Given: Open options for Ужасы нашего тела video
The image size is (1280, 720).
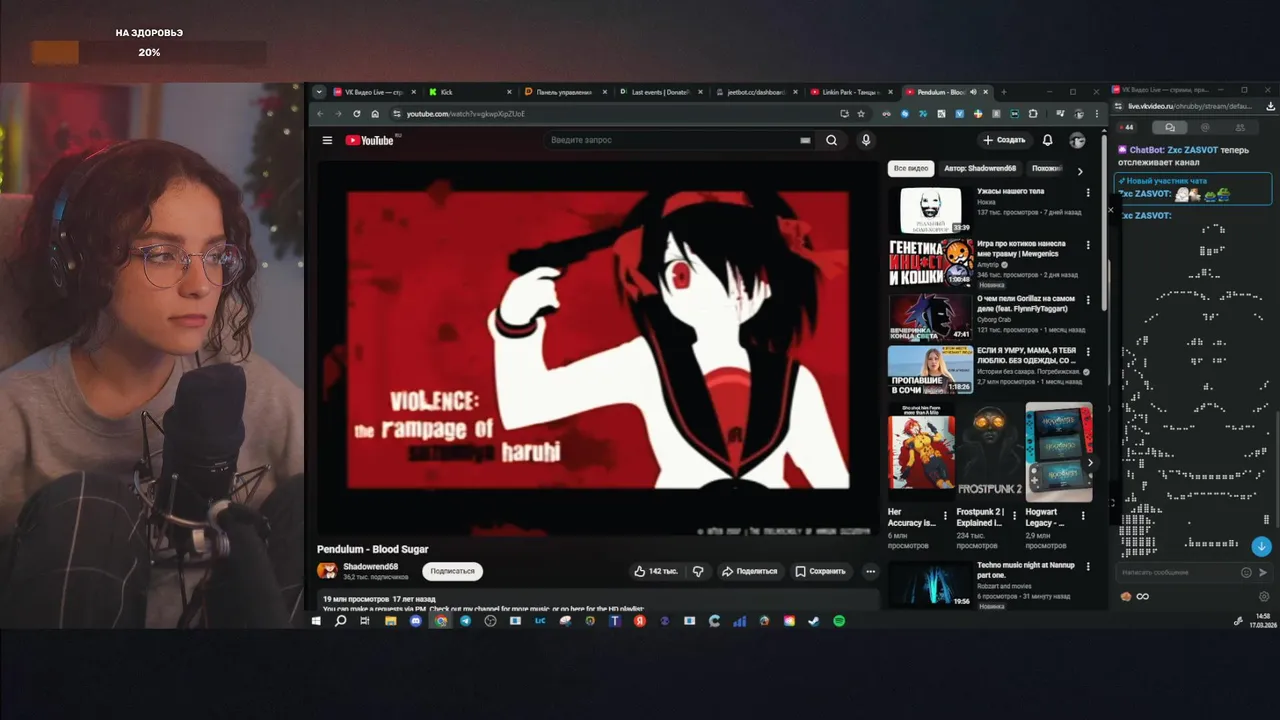Looking at the screenshot, I should tap(1088, 192).
